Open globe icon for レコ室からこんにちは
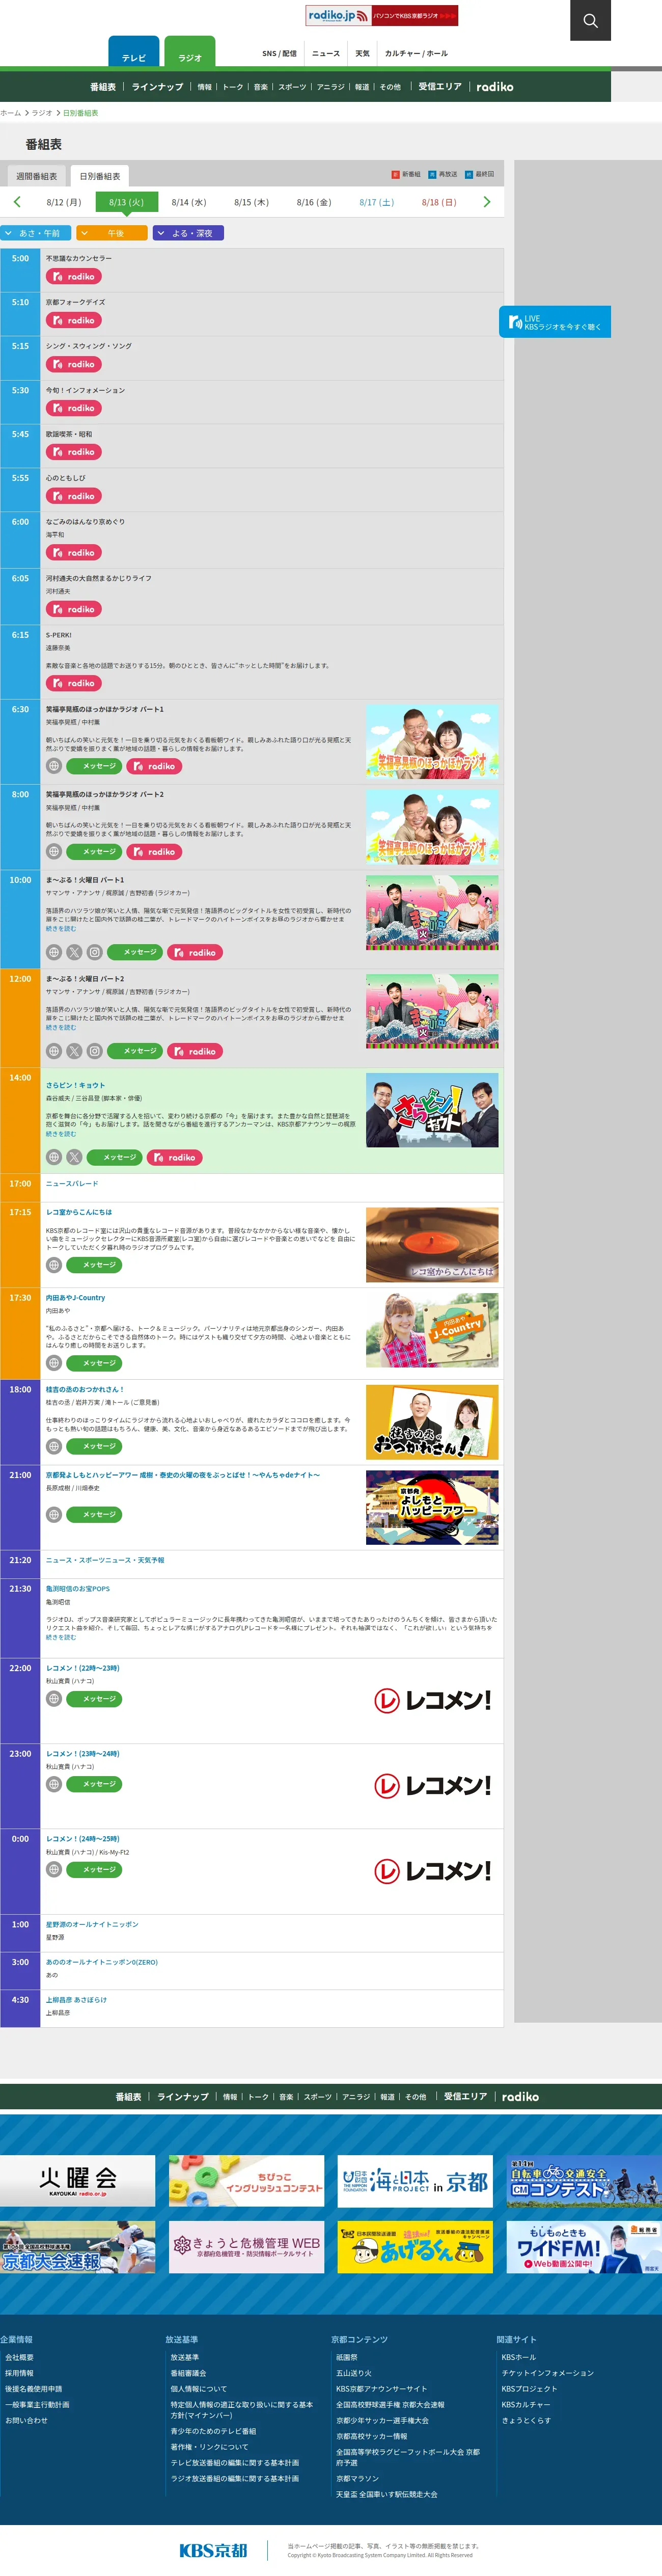 point(54,1265)
